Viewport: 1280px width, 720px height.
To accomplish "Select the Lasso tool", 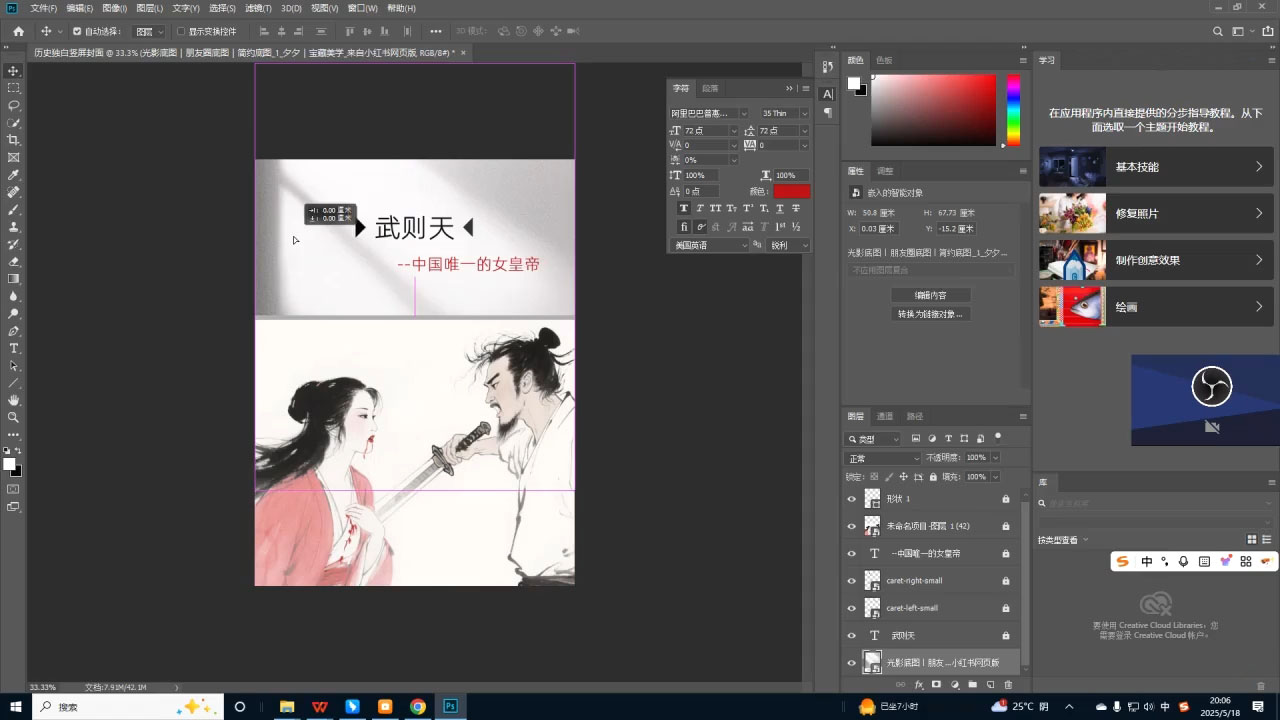I will [x=14, y=105].
